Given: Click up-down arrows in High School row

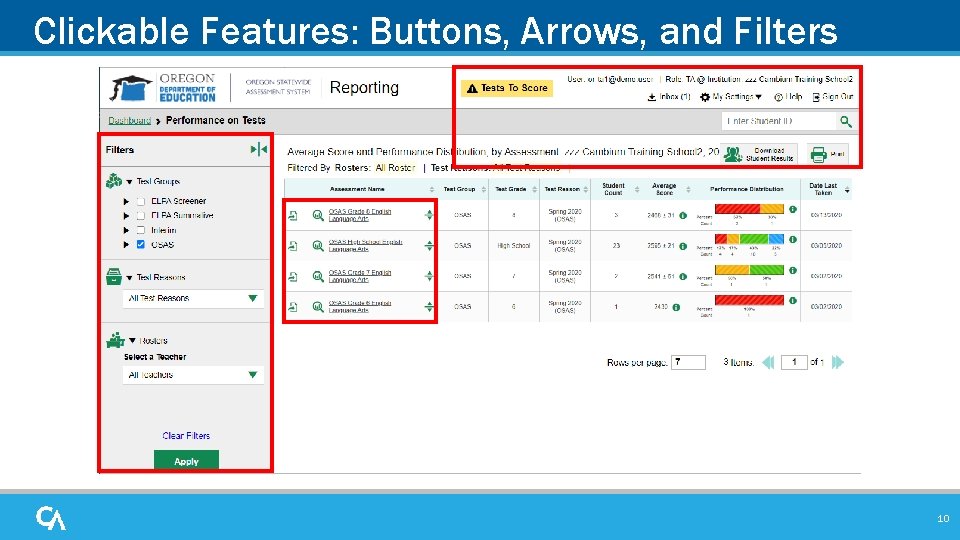Looking at the screenshot, I should 429,246.
